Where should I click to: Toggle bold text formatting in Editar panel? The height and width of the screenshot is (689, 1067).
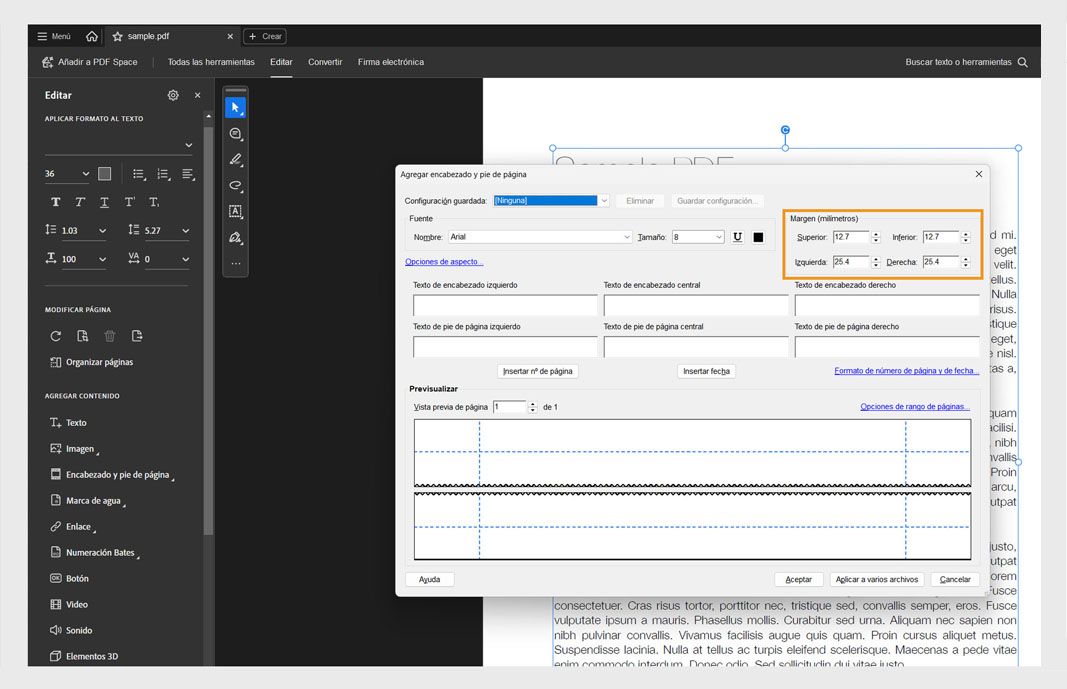coord(56,202)
